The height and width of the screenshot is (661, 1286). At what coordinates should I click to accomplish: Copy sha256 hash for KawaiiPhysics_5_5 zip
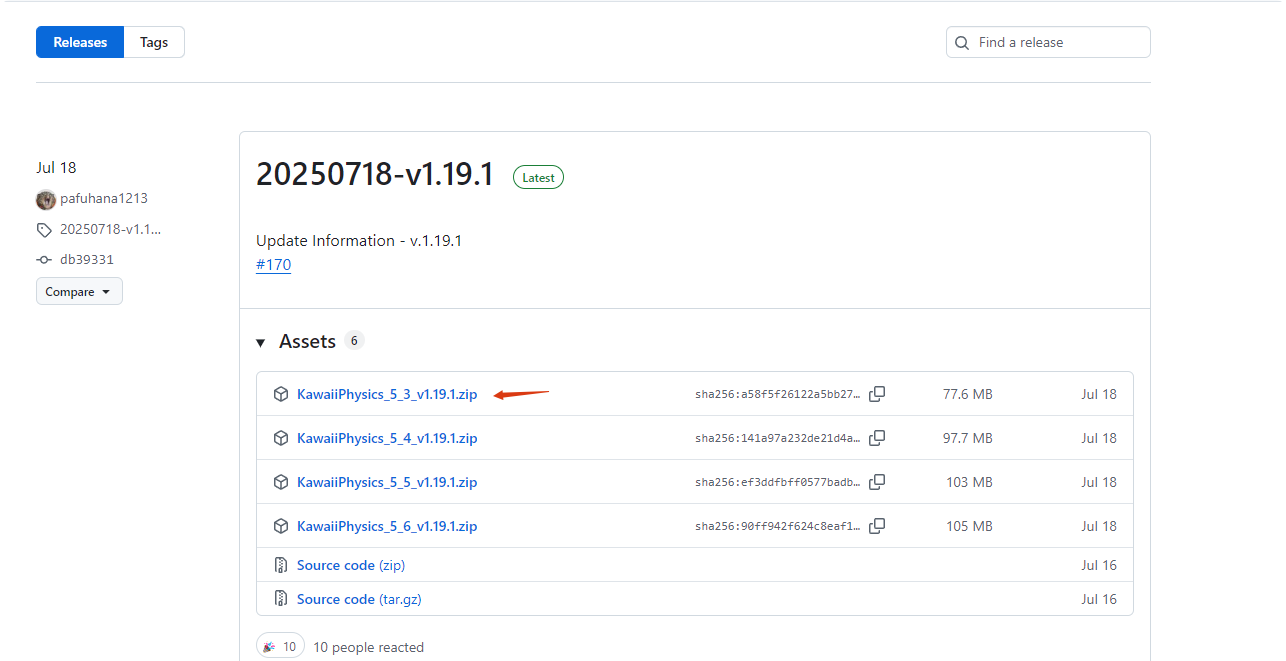(877, 482)
